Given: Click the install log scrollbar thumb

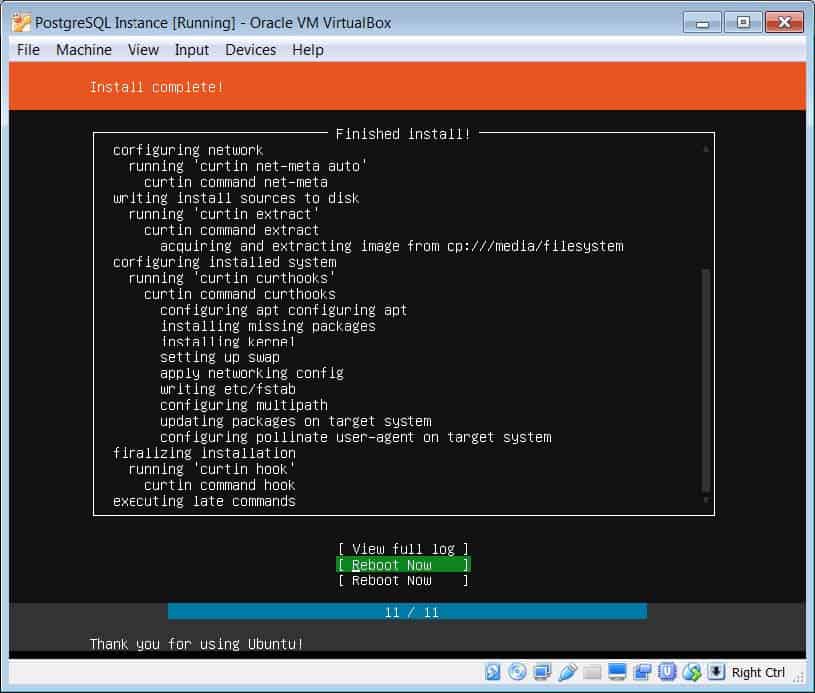Looking at the screenshot, I should click(706, 380).
